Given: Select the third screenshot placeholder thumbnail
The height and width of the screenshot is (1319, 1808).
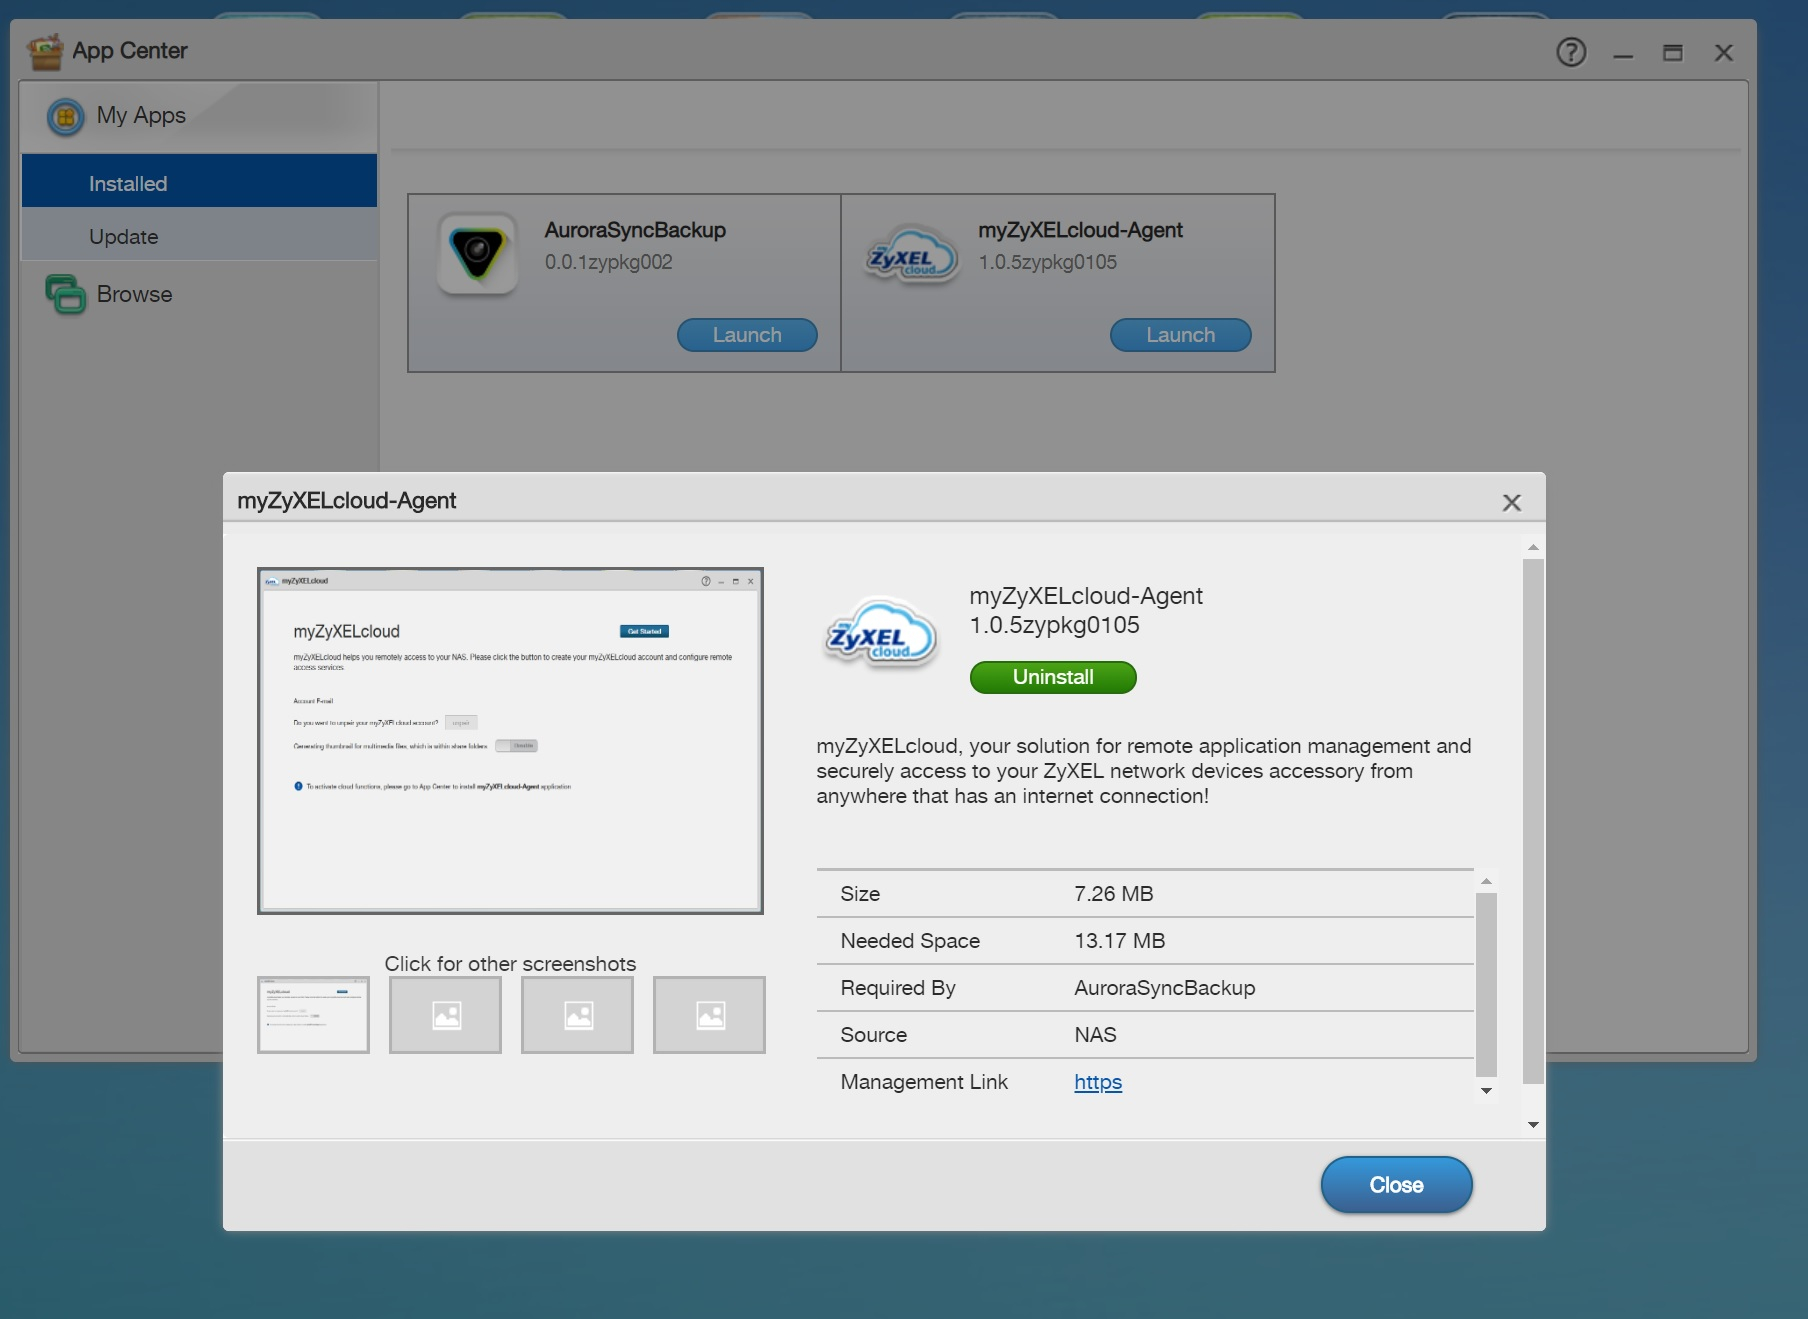Looking at the screenshot, I should coord(577,1014).
